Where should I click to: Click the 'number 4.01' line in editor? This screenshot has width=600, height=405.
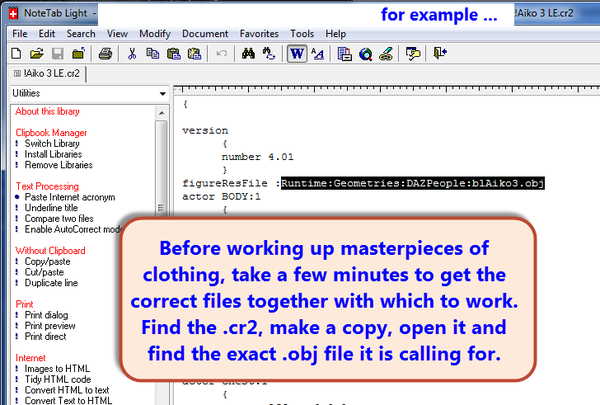258,157
